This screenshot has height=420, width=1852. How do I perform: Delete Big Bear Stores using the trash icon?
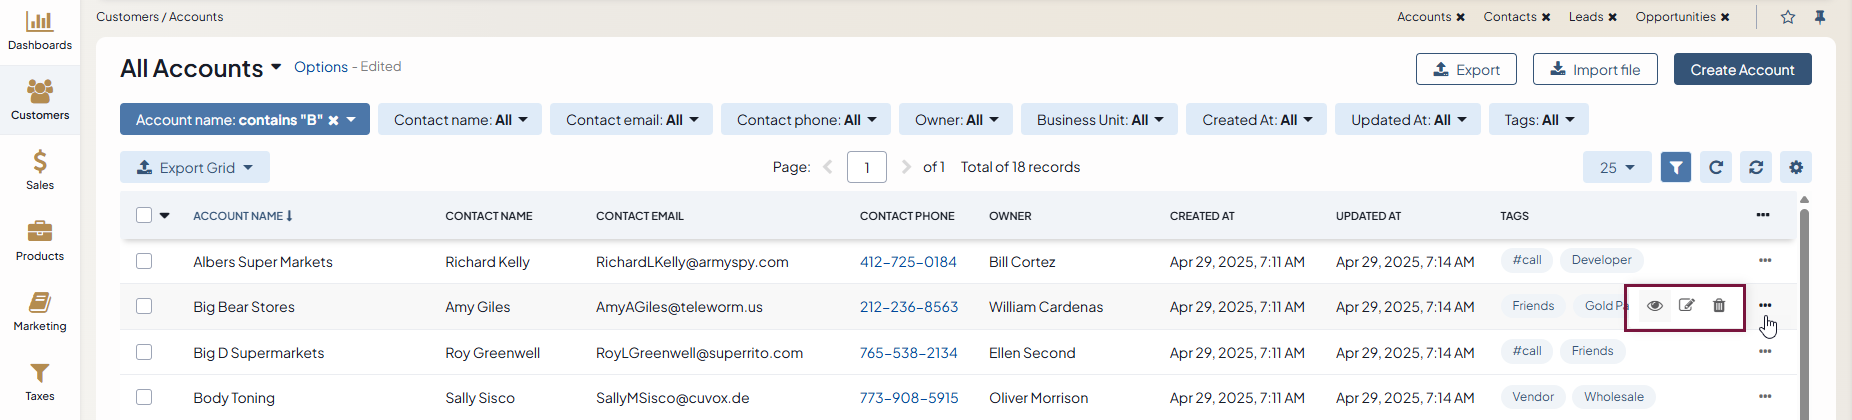pos(1719,306)
